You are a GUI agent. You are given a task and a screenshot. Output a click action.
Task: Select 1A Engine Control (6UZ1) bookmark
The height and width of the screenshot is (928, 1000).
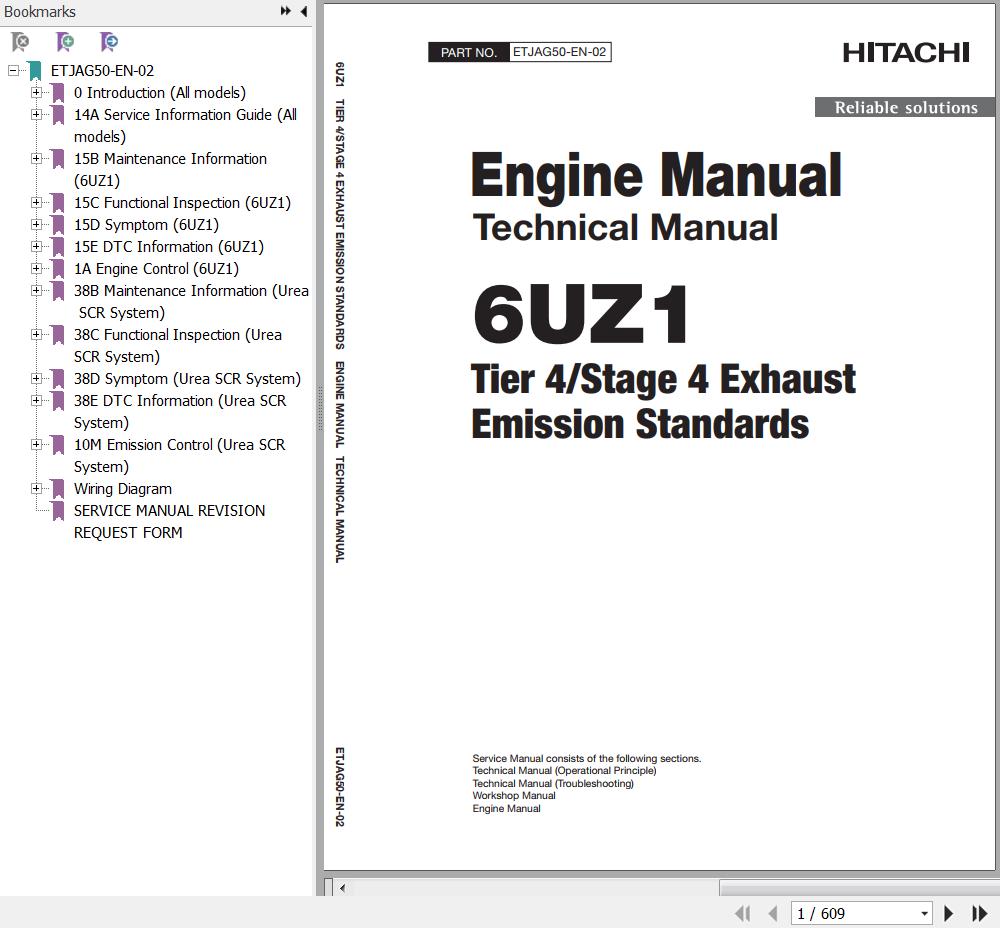point(156,269)
